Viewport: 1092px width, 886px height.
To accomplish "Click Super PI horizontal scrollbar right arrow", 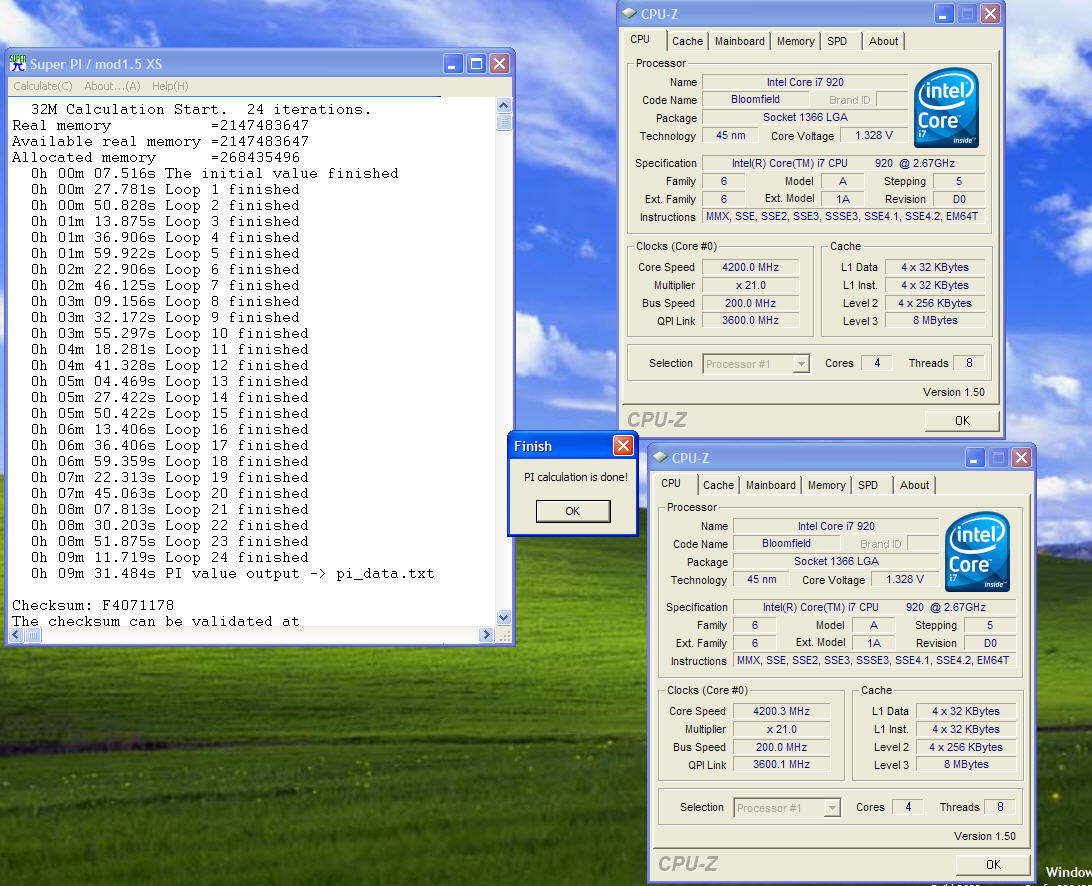I will point(487,635).
